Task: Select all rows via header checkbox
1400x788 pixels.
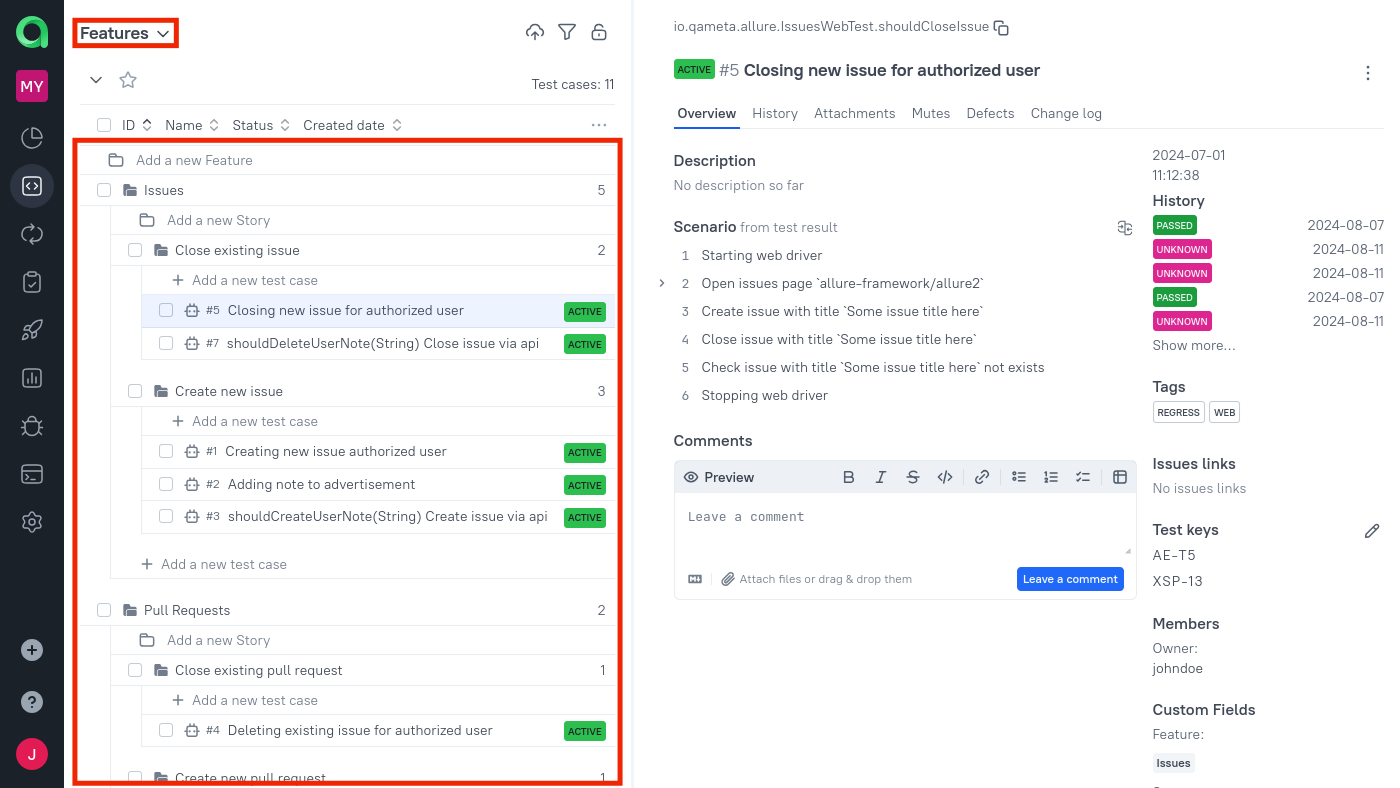Action: coord(104,125)
